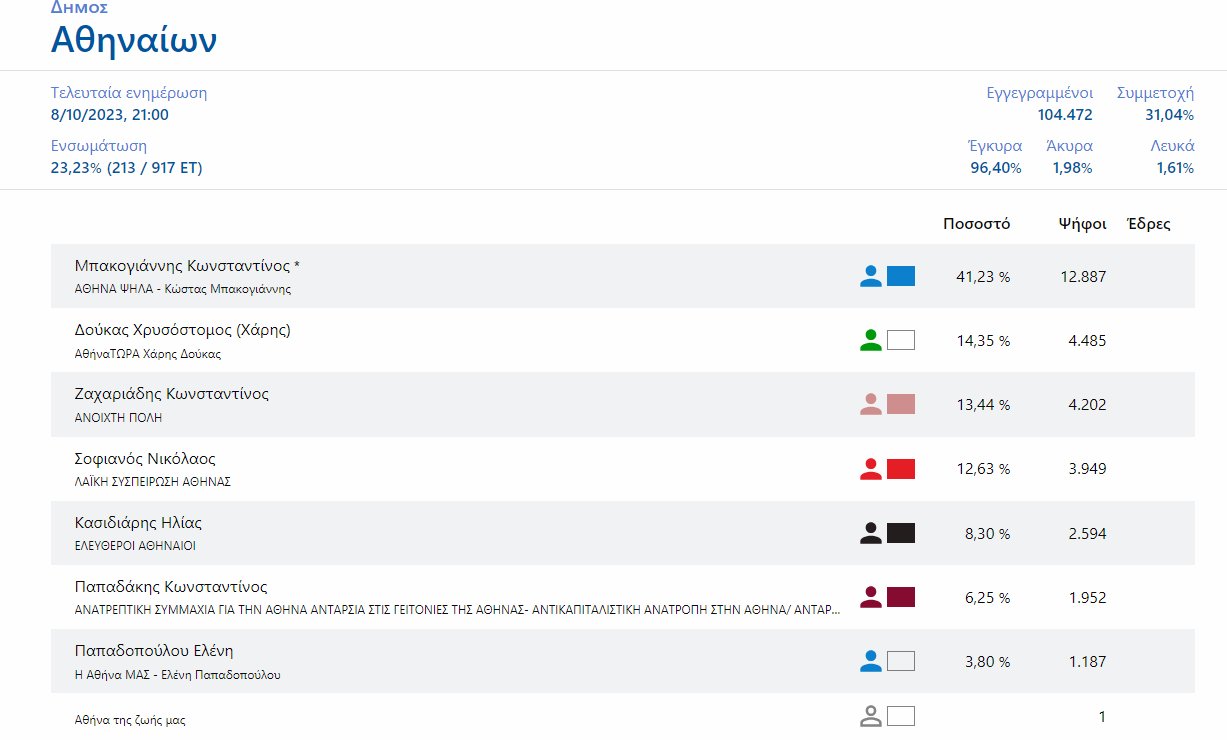This screenshot has width=1227, height=740.
Task: Select candidate Μπακογιάννης Κωνσταντίνος
Action: point(187,266)
